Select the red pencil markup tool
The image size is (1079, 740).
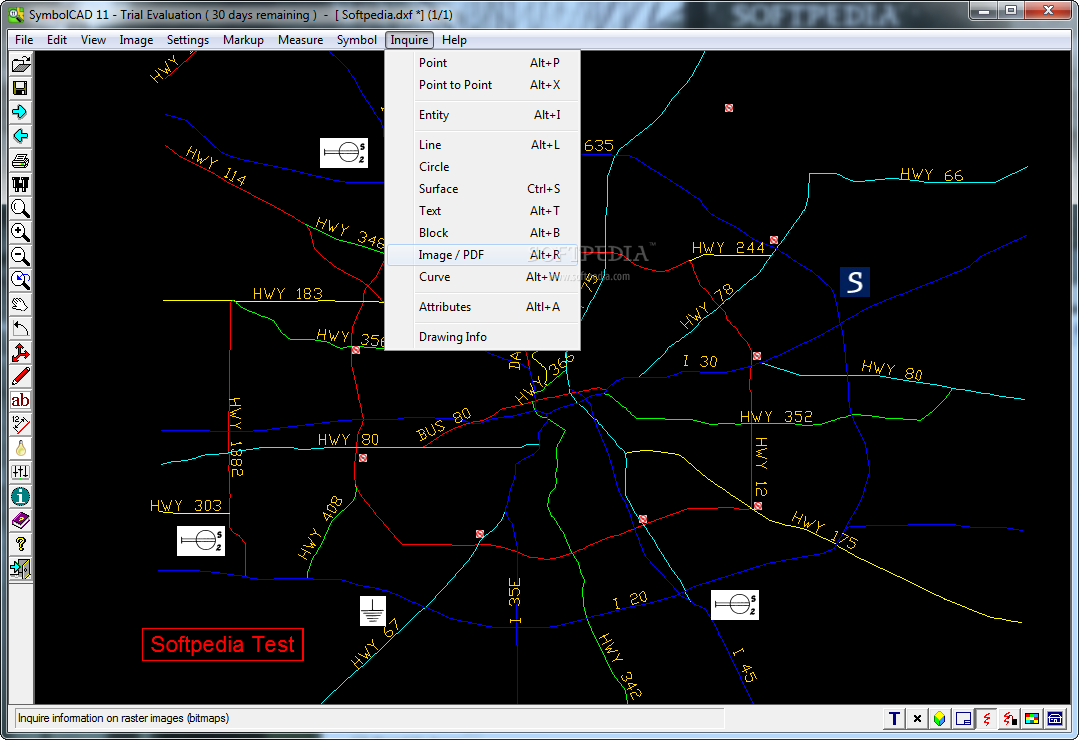(x=21, y=377)
